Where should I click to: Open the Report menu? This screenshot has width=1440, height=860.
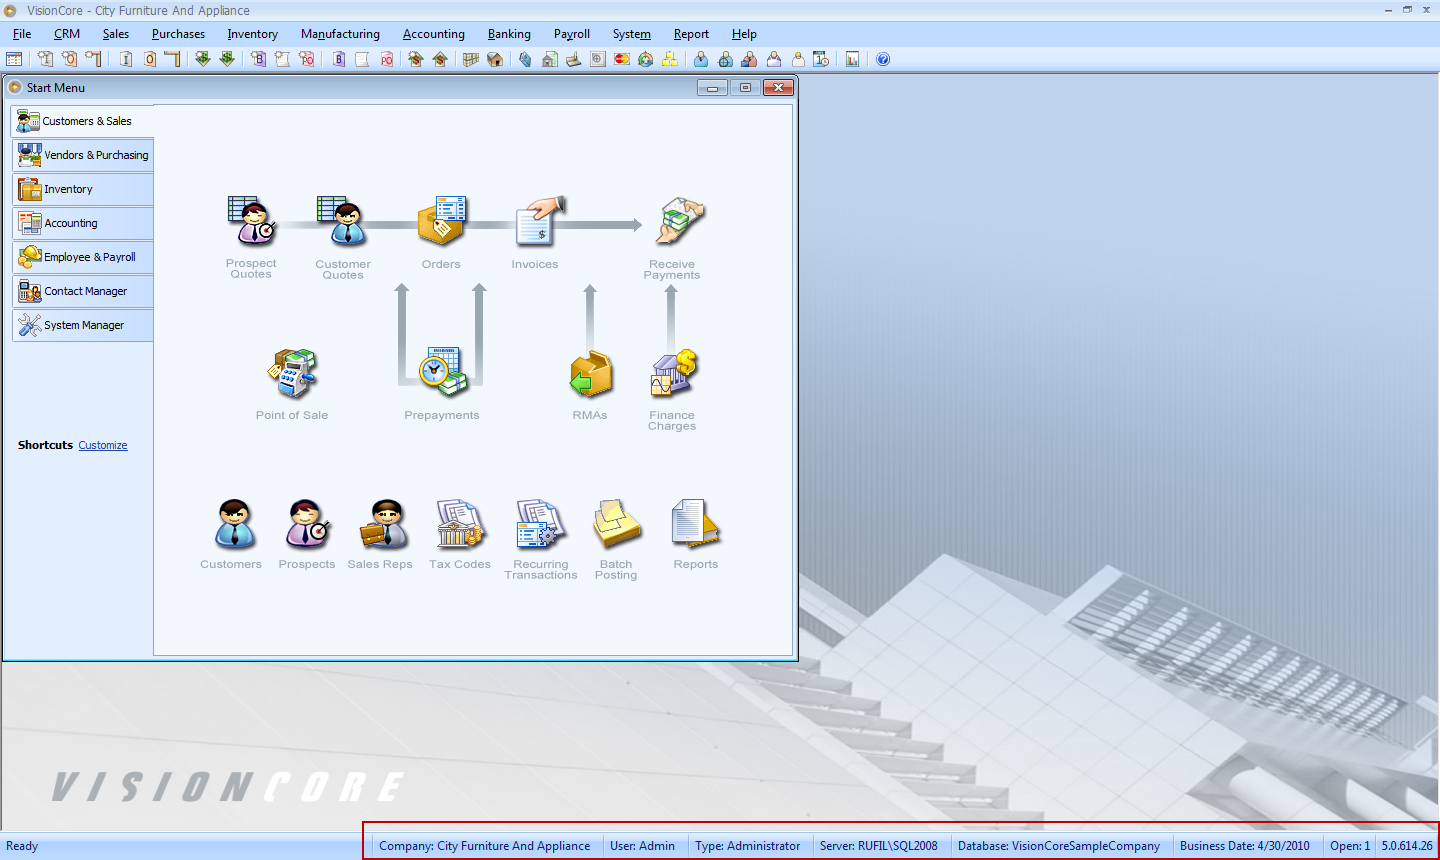pos(691,34)
